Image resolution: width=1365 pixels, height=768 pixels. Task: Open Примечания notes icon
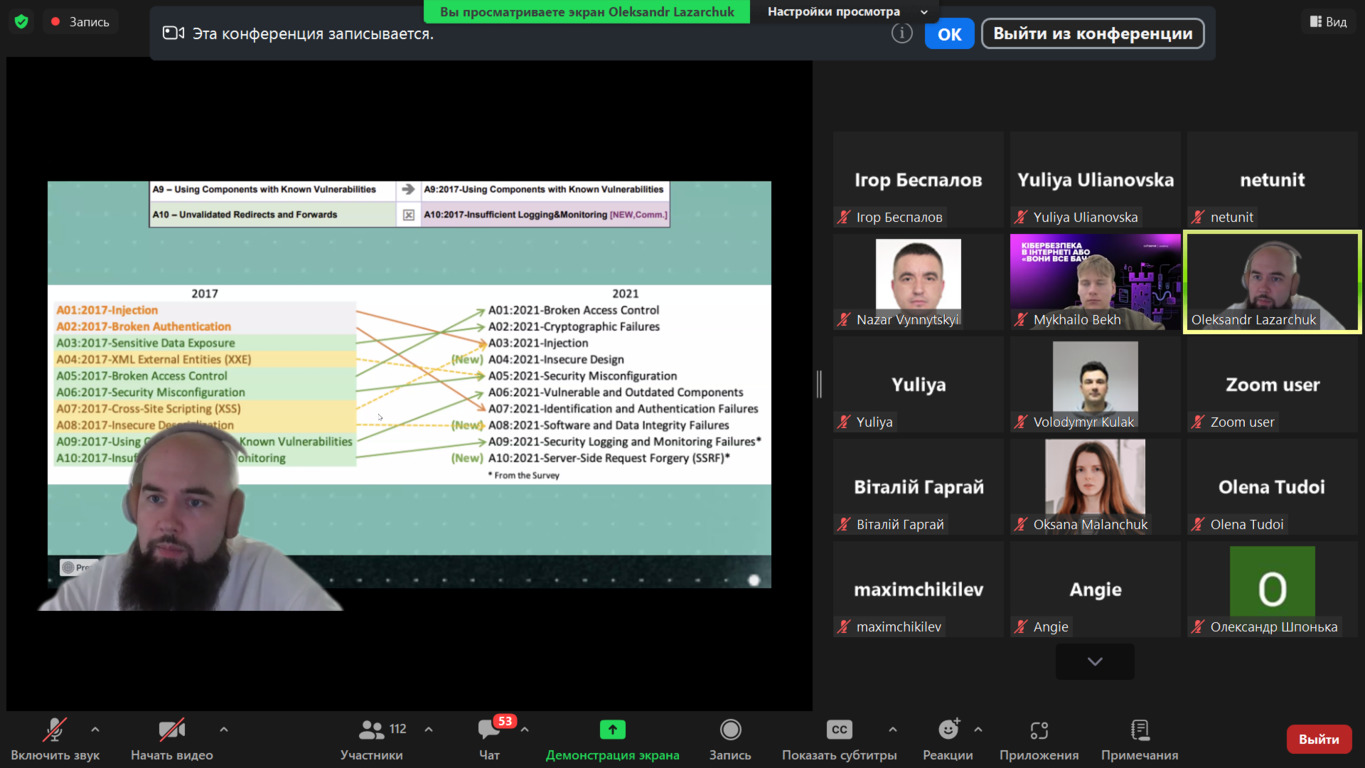[1139, 730]
